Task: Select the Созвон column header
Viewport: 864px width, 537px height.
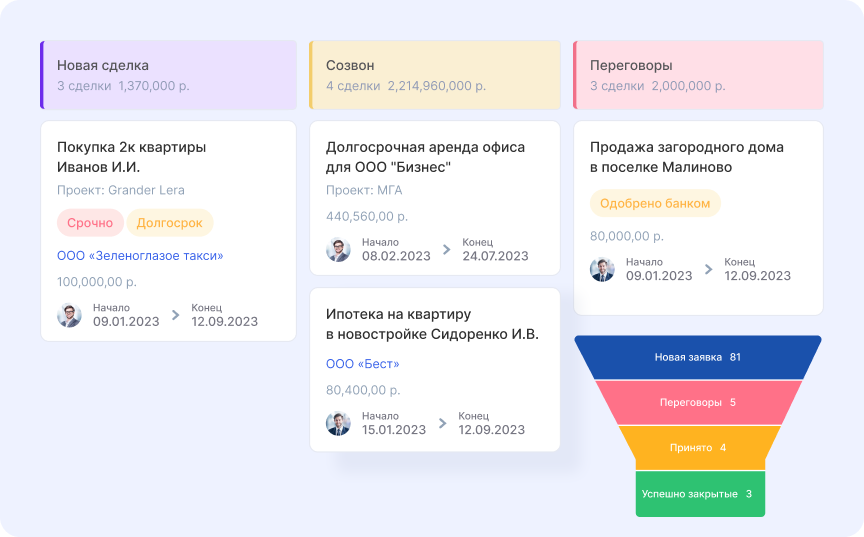Action: pos(435,75)
